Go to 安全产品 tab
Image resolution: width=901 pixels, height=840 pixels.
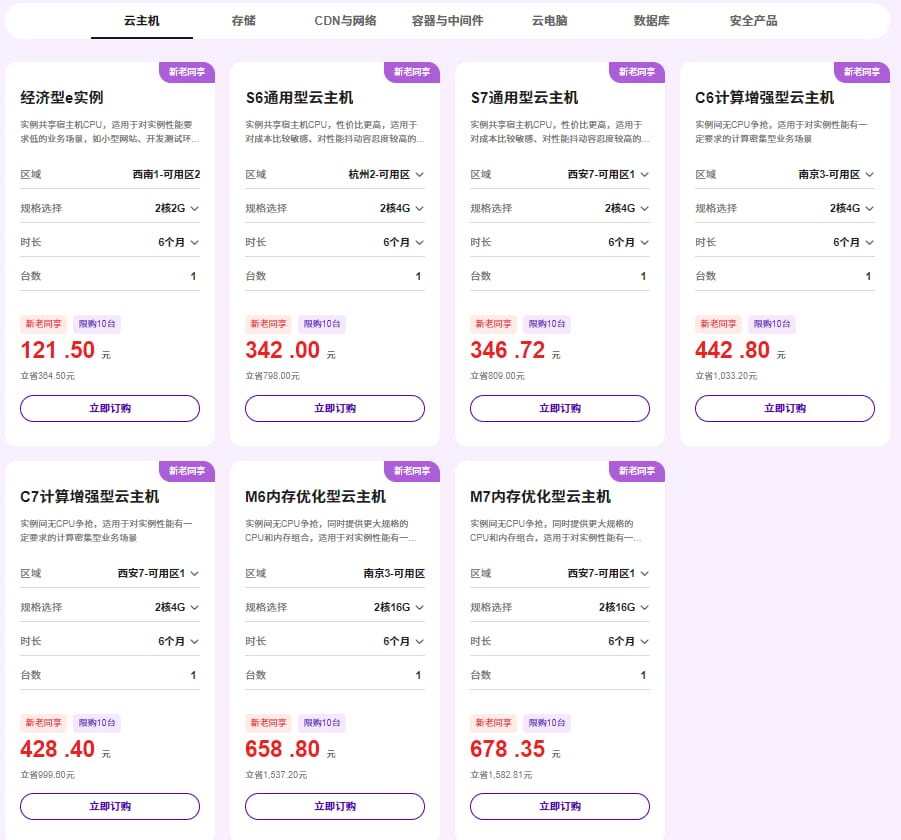[x=753, y=20]
